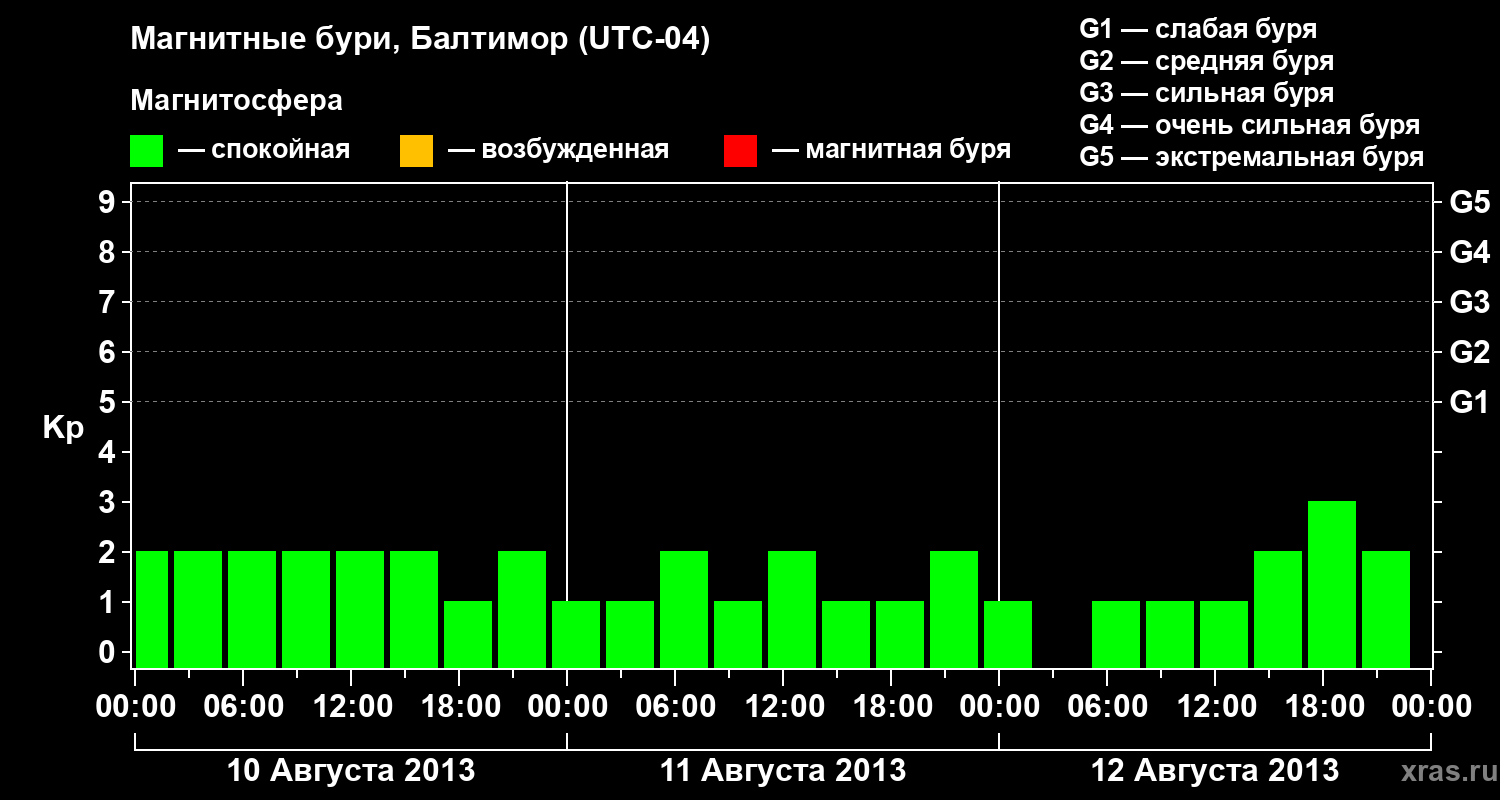The width and height of the screenshot is (1500, 800).
Task: Click the G5 label on right axis
Action: tap(1470, 202)
